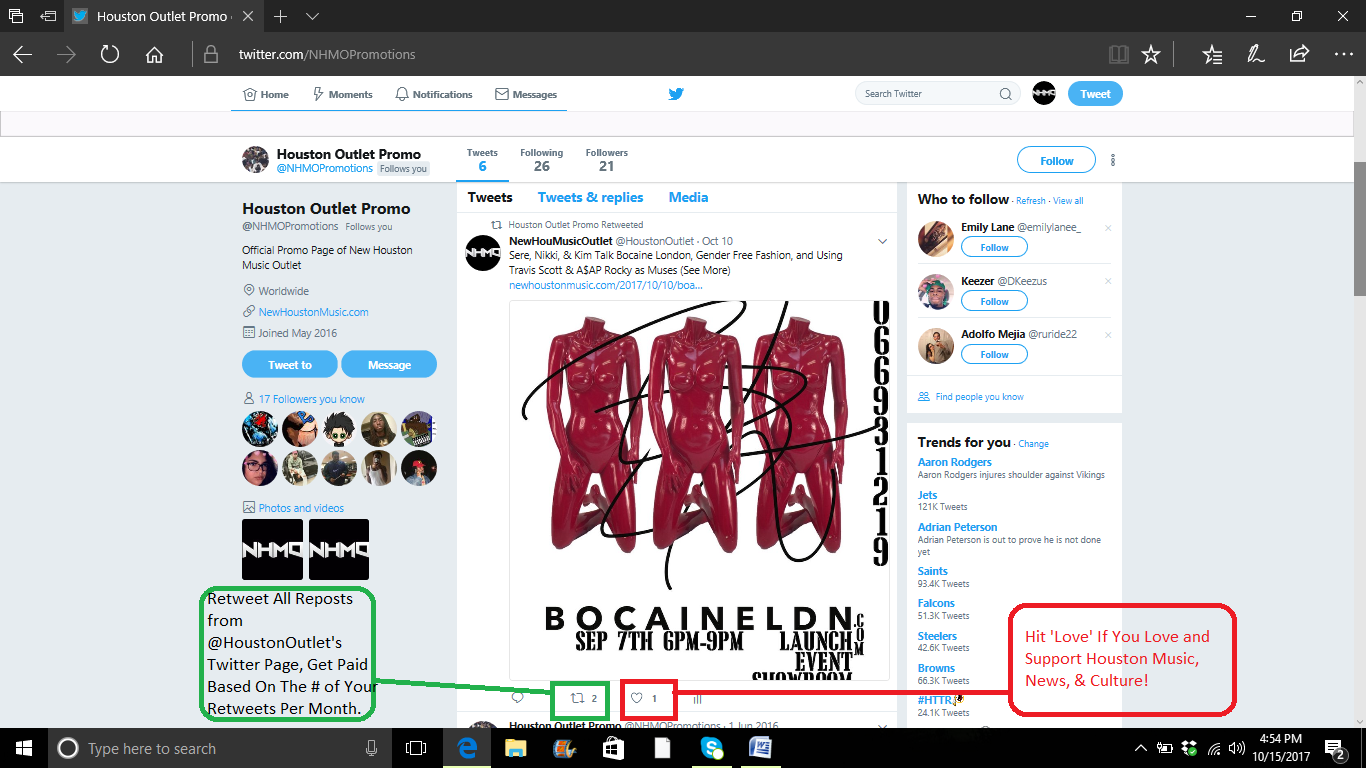This screenshot has height=768, width=1366.
Task: Follow Adolfo Mejia
Action: (994, 354)
